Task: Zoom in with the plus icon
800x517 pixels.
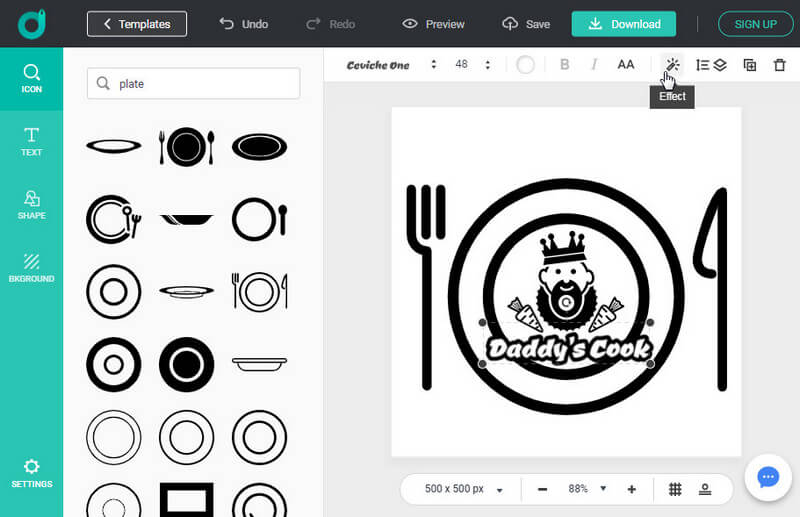Action: click(632, 489)
